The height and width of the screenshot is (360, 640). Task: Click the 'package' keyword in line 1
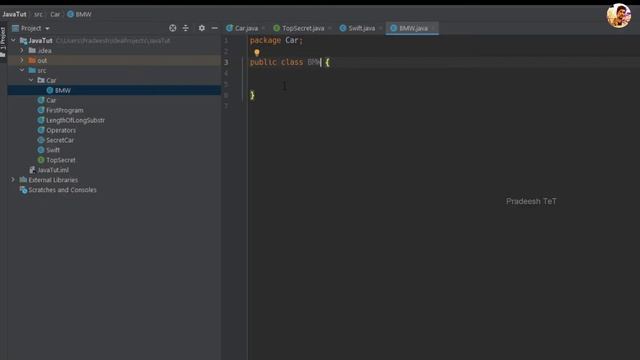[x=265, y=40]
